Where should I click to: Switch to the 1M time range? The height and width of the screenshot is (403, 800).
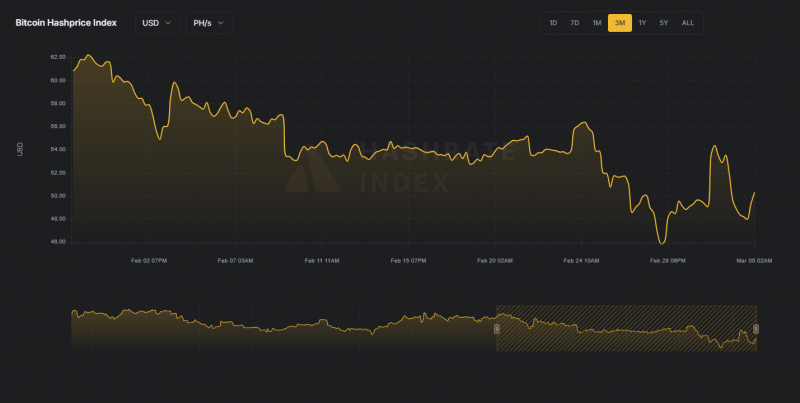coord(596,23)
